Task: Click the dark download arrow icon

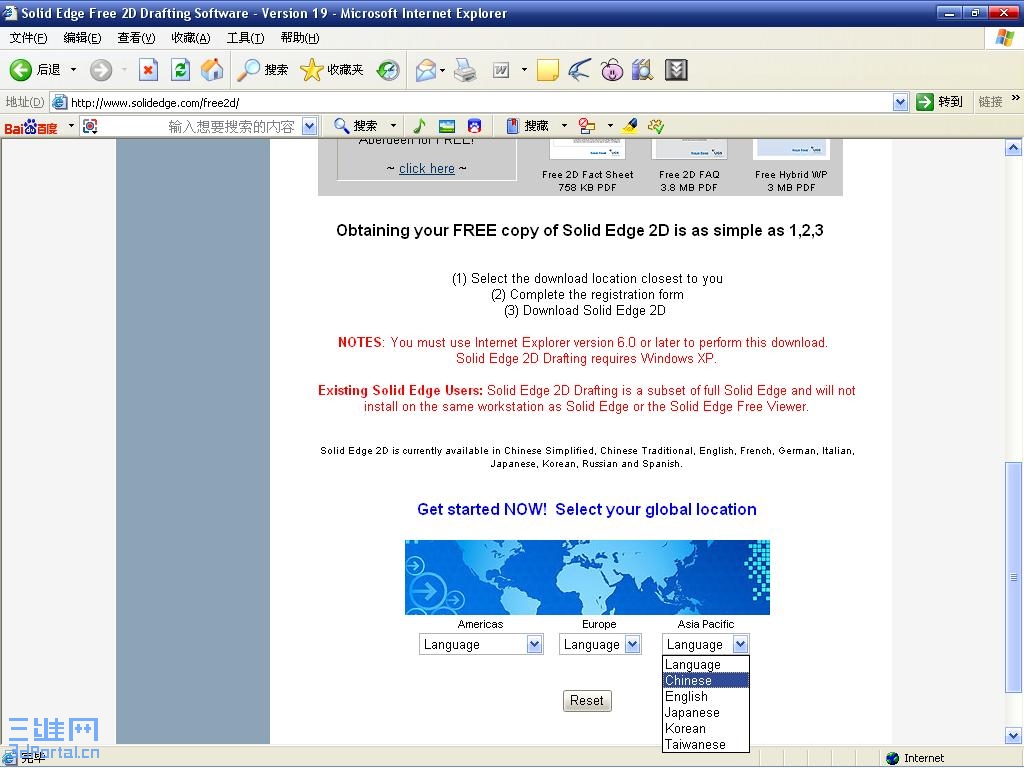Action: 676,70
